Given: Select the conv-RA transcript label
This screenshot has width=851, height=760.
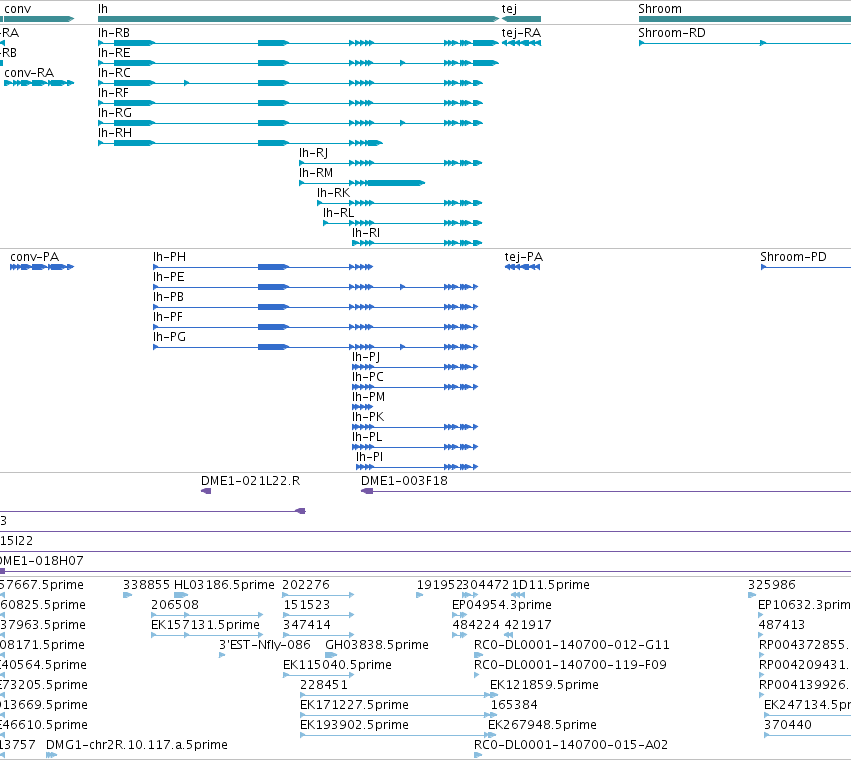Looking at the screenshot, I should click(29, 73).
